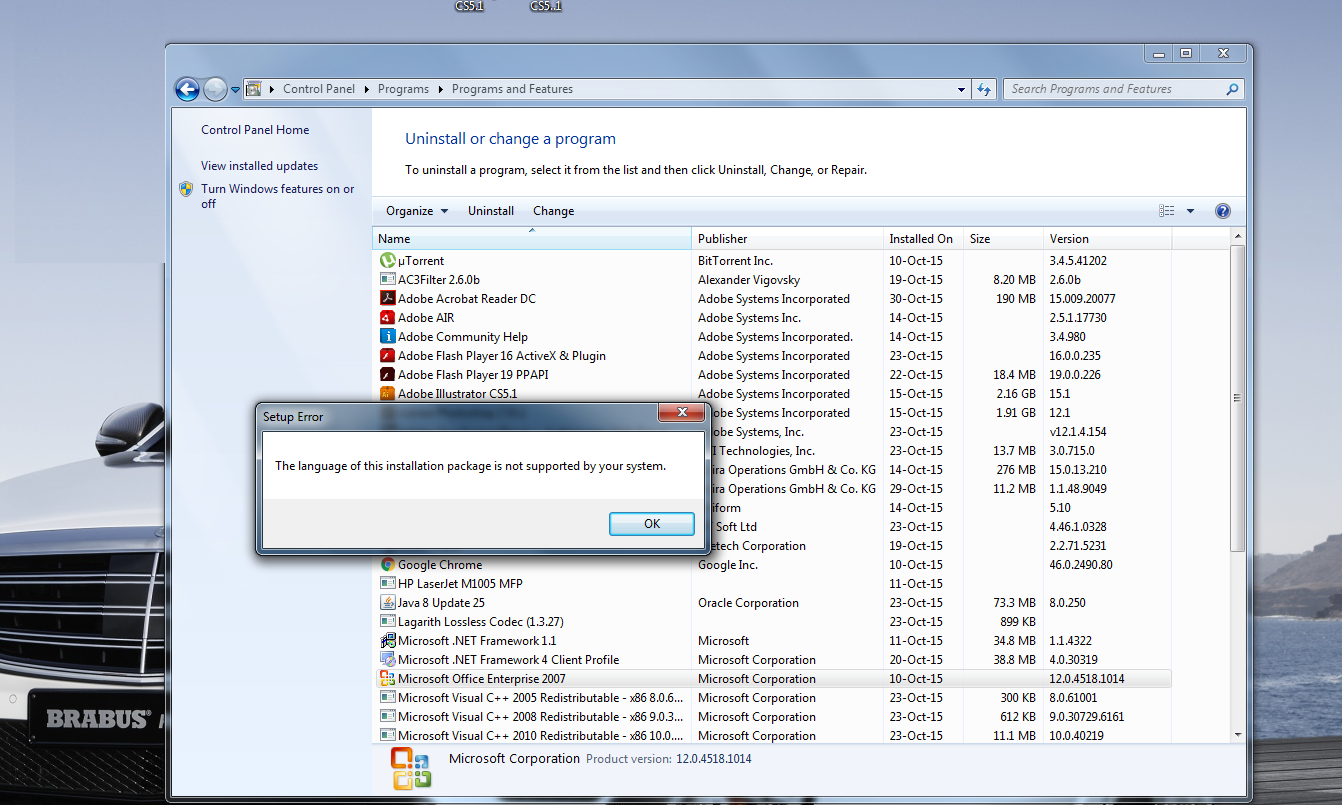
Task: Click the Adobe AIR icon
Action: click(x=388, y=318)
